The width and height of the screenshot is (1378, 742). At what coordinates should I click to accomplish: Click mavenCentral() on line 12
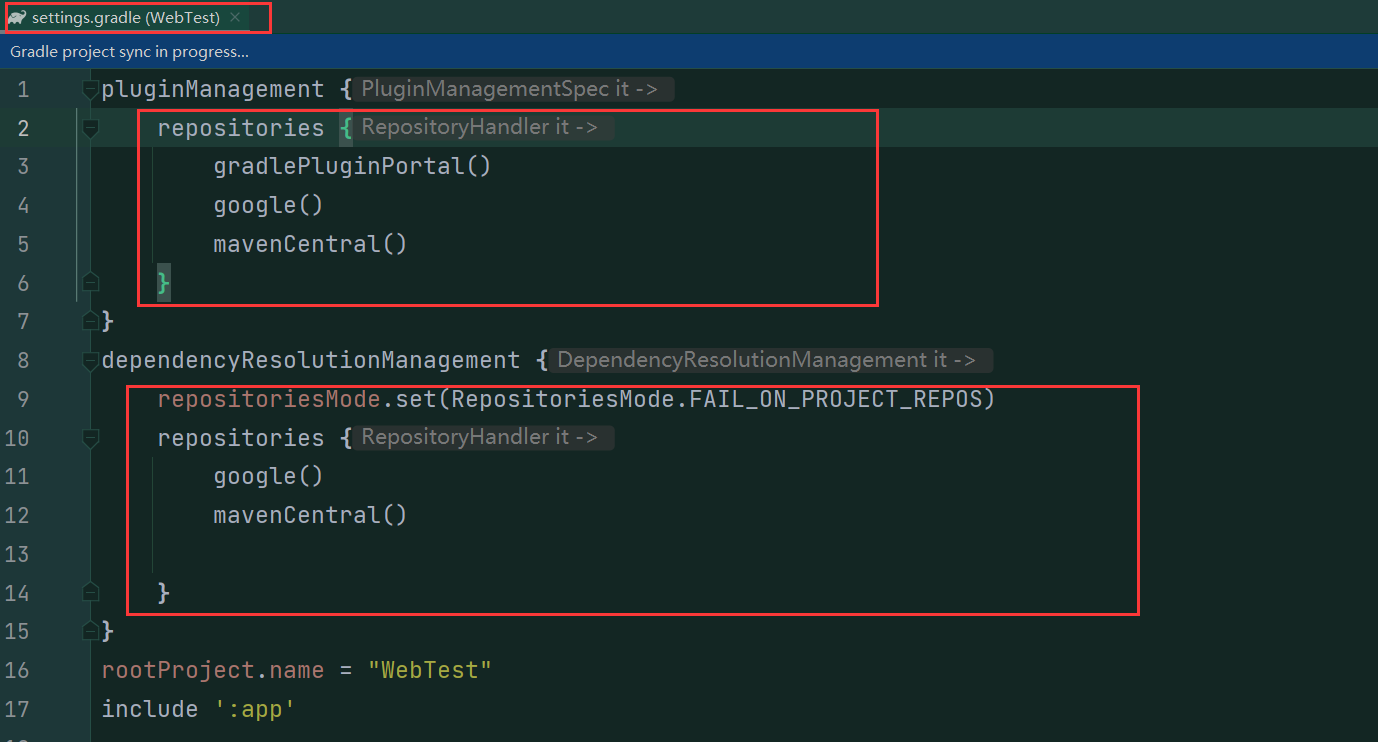coord(310,516)
